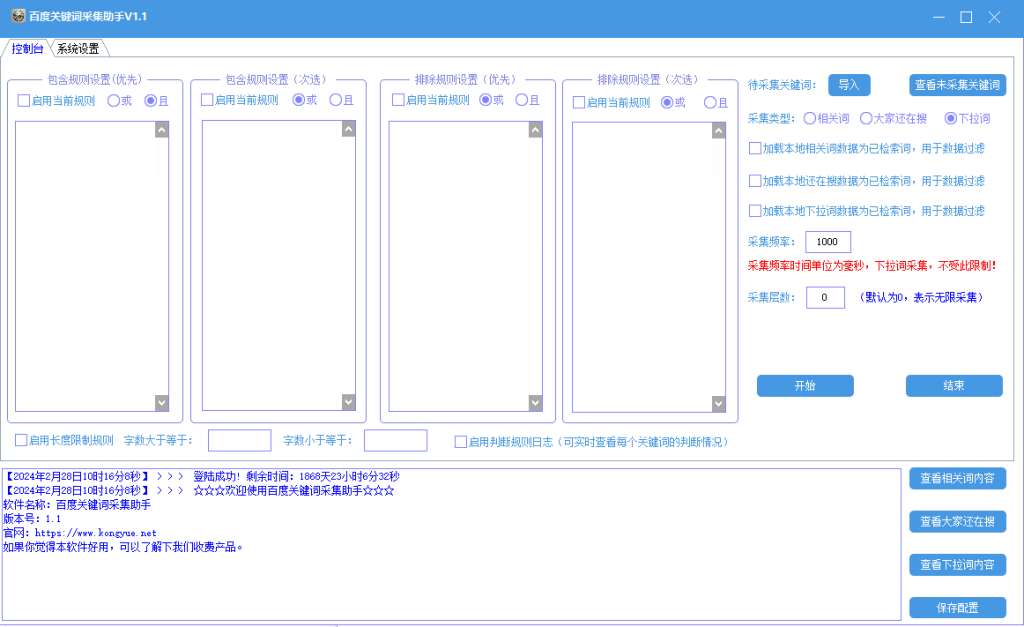Click up arrow in secondary include-rules list

(349, 129)
